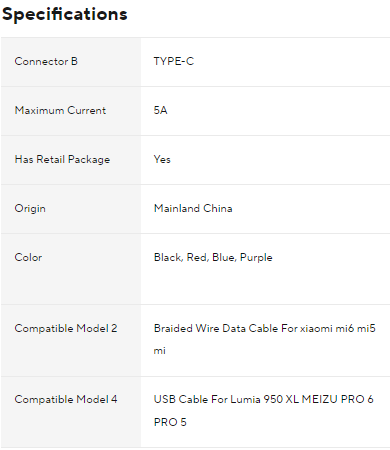Select the Origin label

tap(30, 209)
